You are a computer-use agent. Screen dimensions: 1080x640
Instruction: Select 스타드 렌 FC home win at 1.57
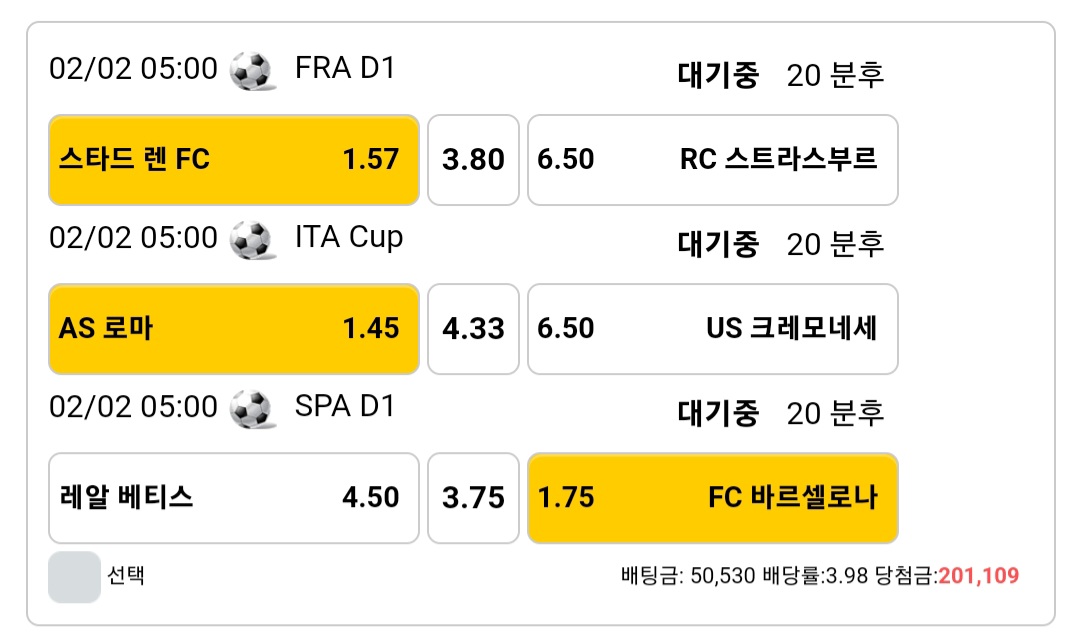pos(233,160)
